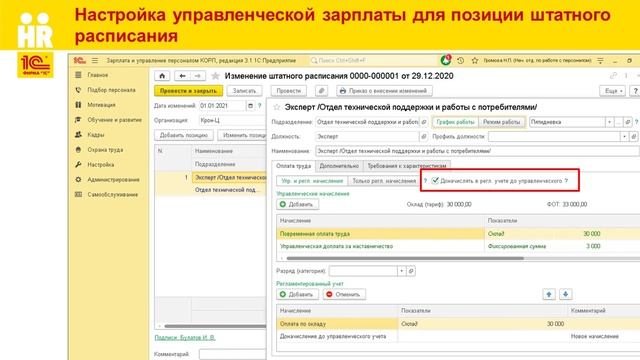Click the Записать button

pos(244,91)
